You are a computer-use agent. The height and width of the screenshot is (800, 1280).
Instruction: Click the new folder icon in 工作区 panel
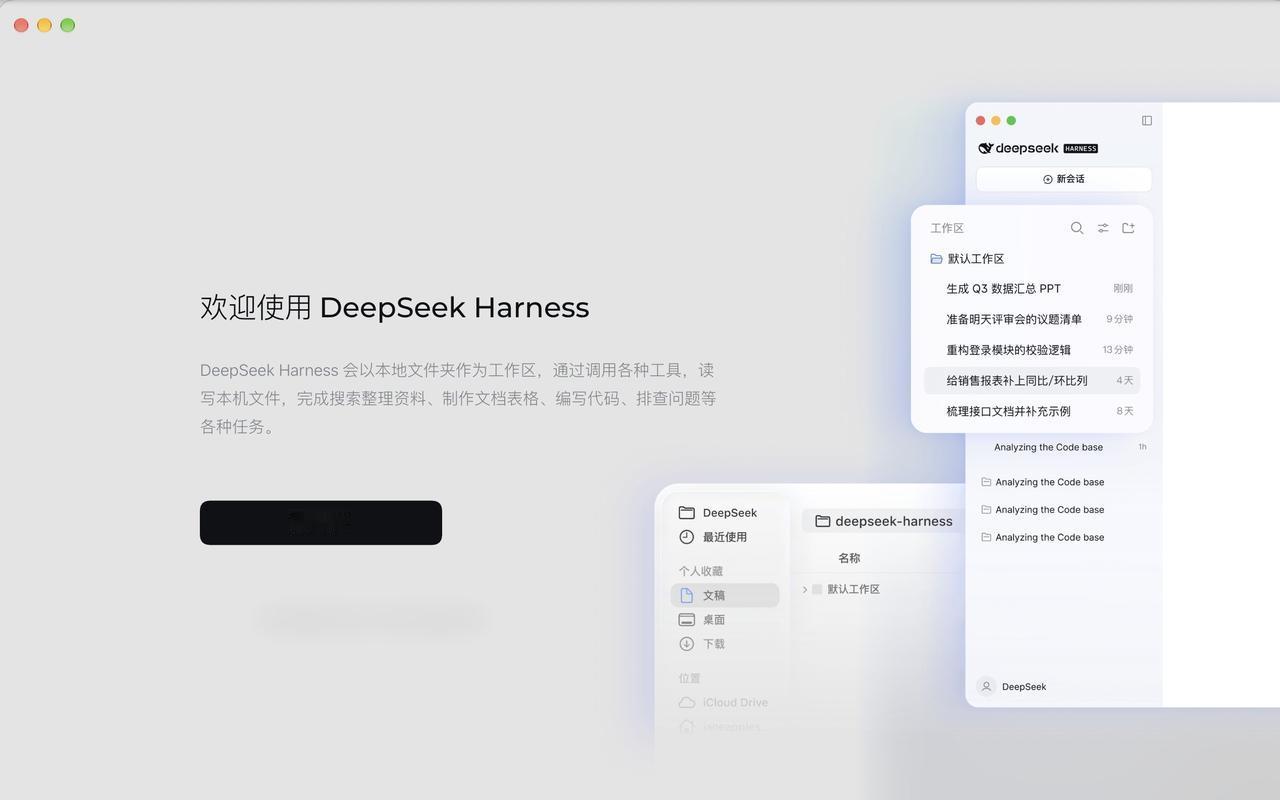click(1128, 228)
